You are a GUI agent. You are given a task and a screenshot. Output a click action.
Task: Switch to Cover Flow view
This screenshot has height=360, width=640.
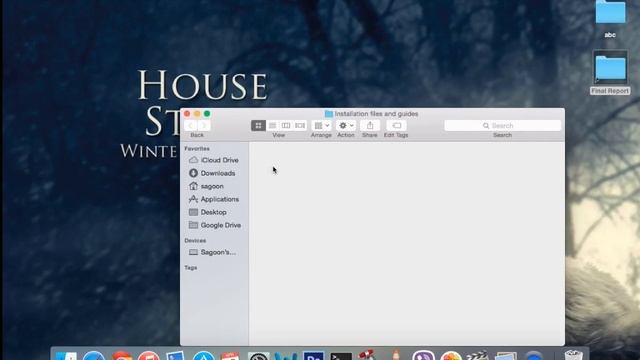click(300, 126)
